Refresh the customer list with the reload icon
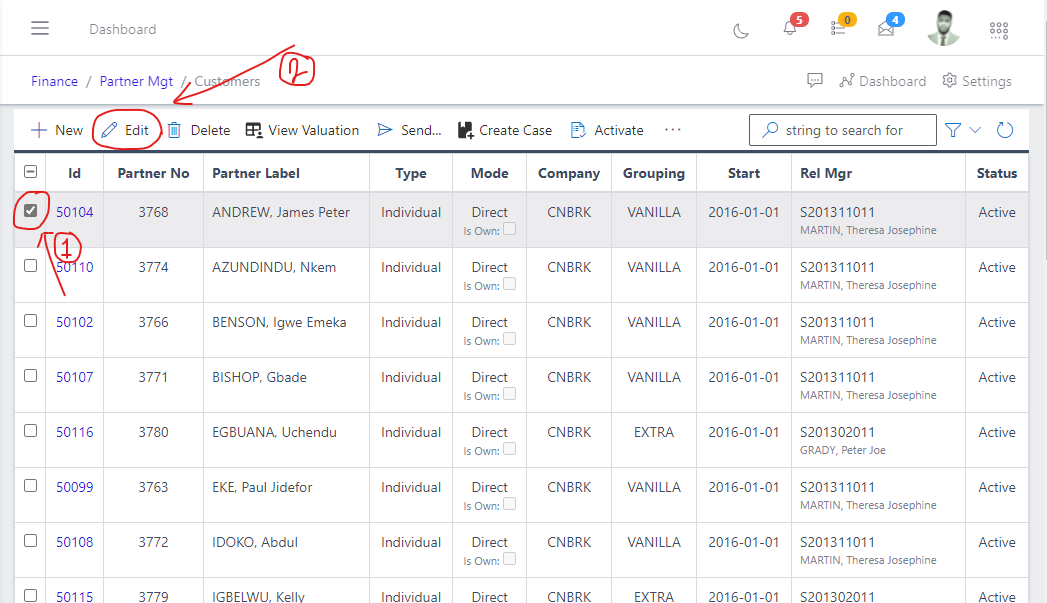This screenshot has width=1047, height=603. pos(1004,129)
